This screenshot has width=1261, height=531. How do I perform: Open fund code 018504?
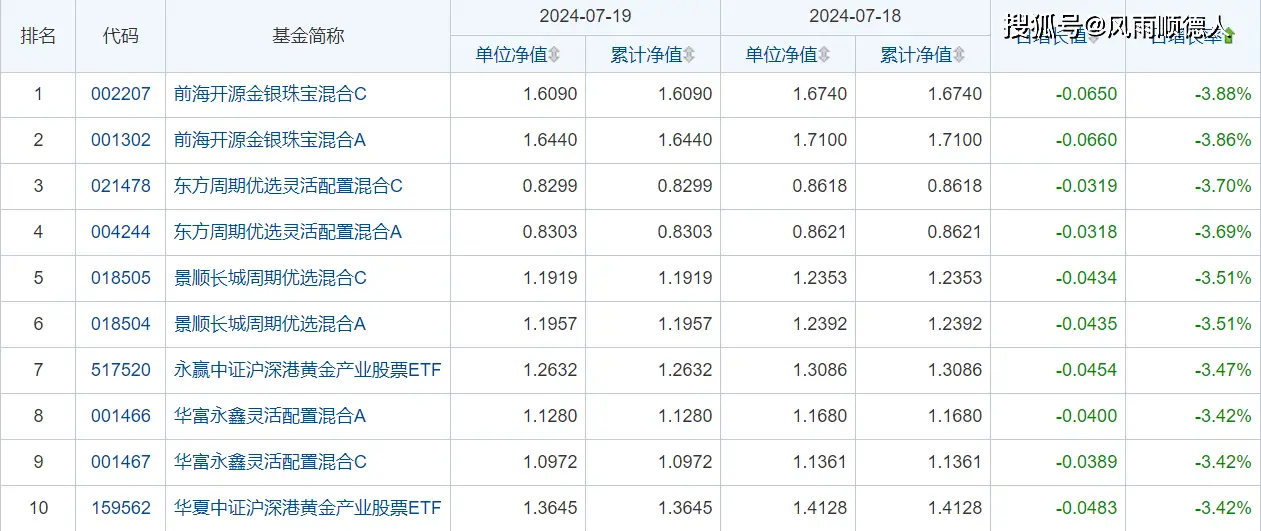121,324
